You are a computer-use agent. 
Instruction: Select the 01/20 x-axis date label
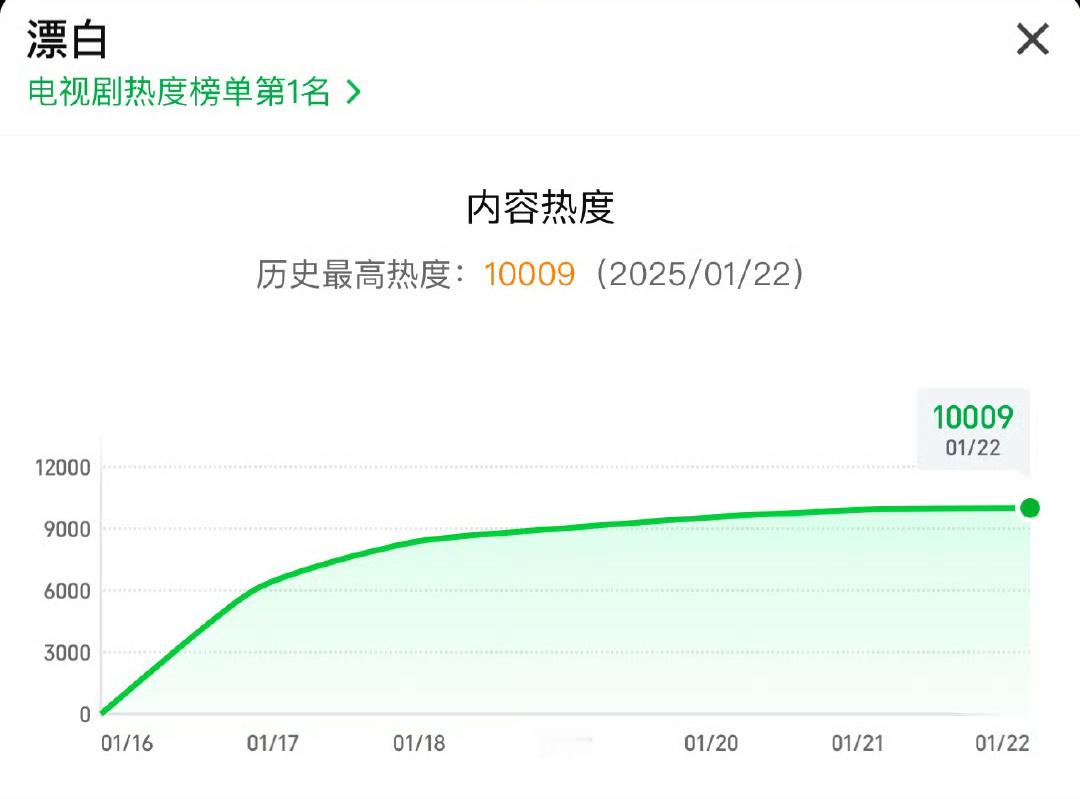[x=711, y=743]
